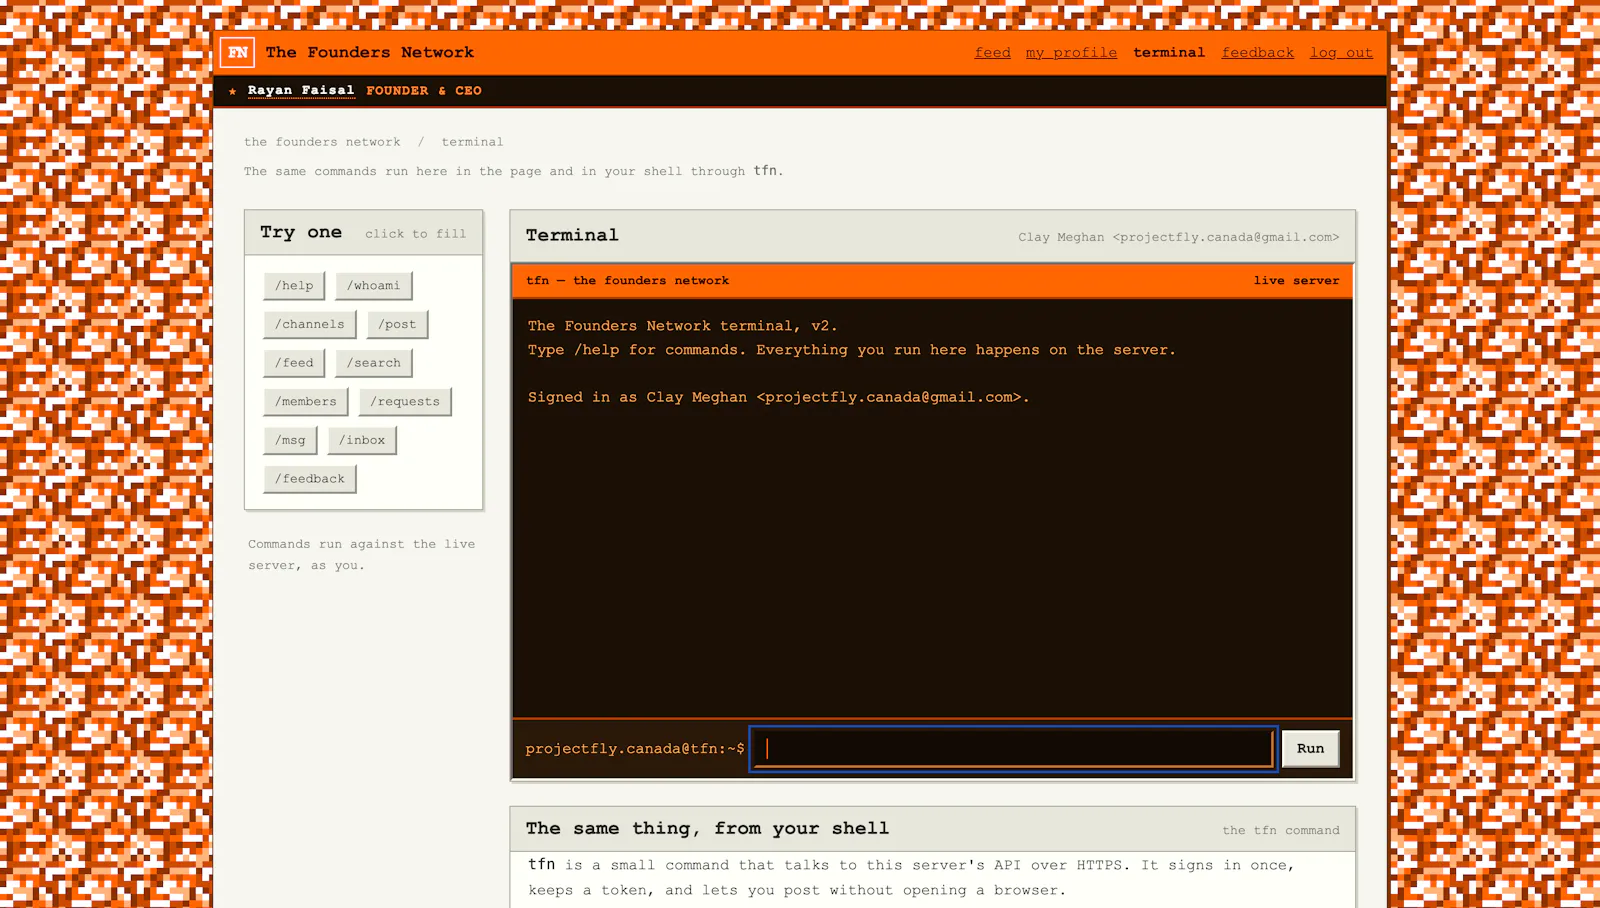This screenshot has height=908, width=1600.
Task: Focus the terminal command input
Action: click(x=1012, y=748)
